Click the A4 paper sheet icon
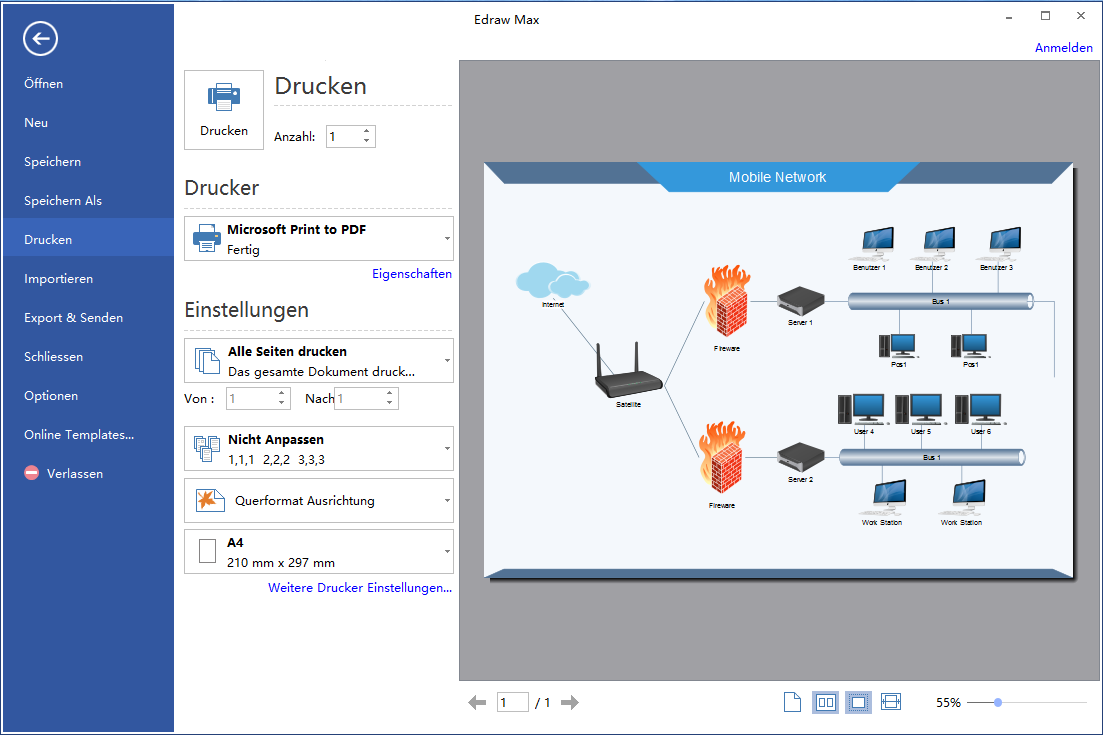This screenshot has width=1103, height=735. point(208,551)
